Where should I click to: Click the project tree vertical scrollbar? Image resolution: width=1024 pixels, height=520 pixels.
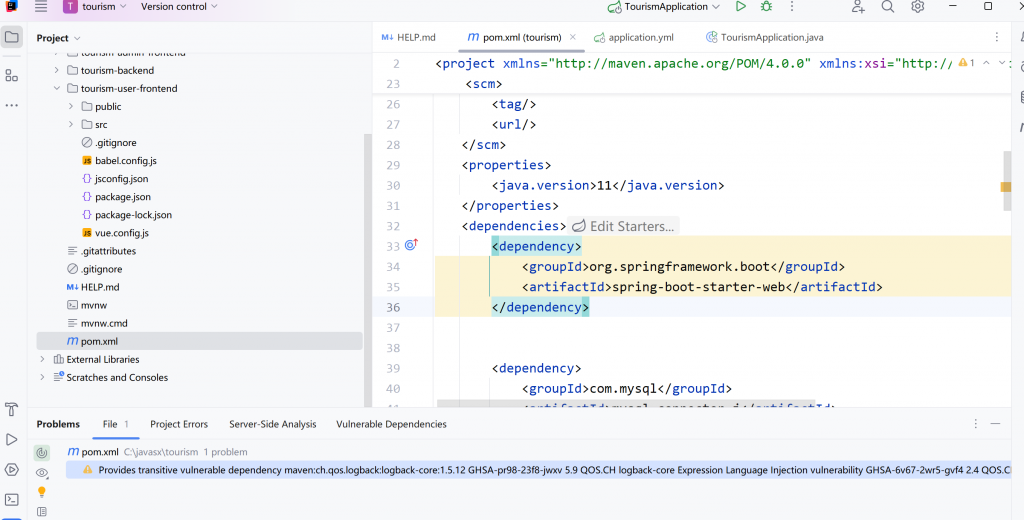tap(368, 270)
